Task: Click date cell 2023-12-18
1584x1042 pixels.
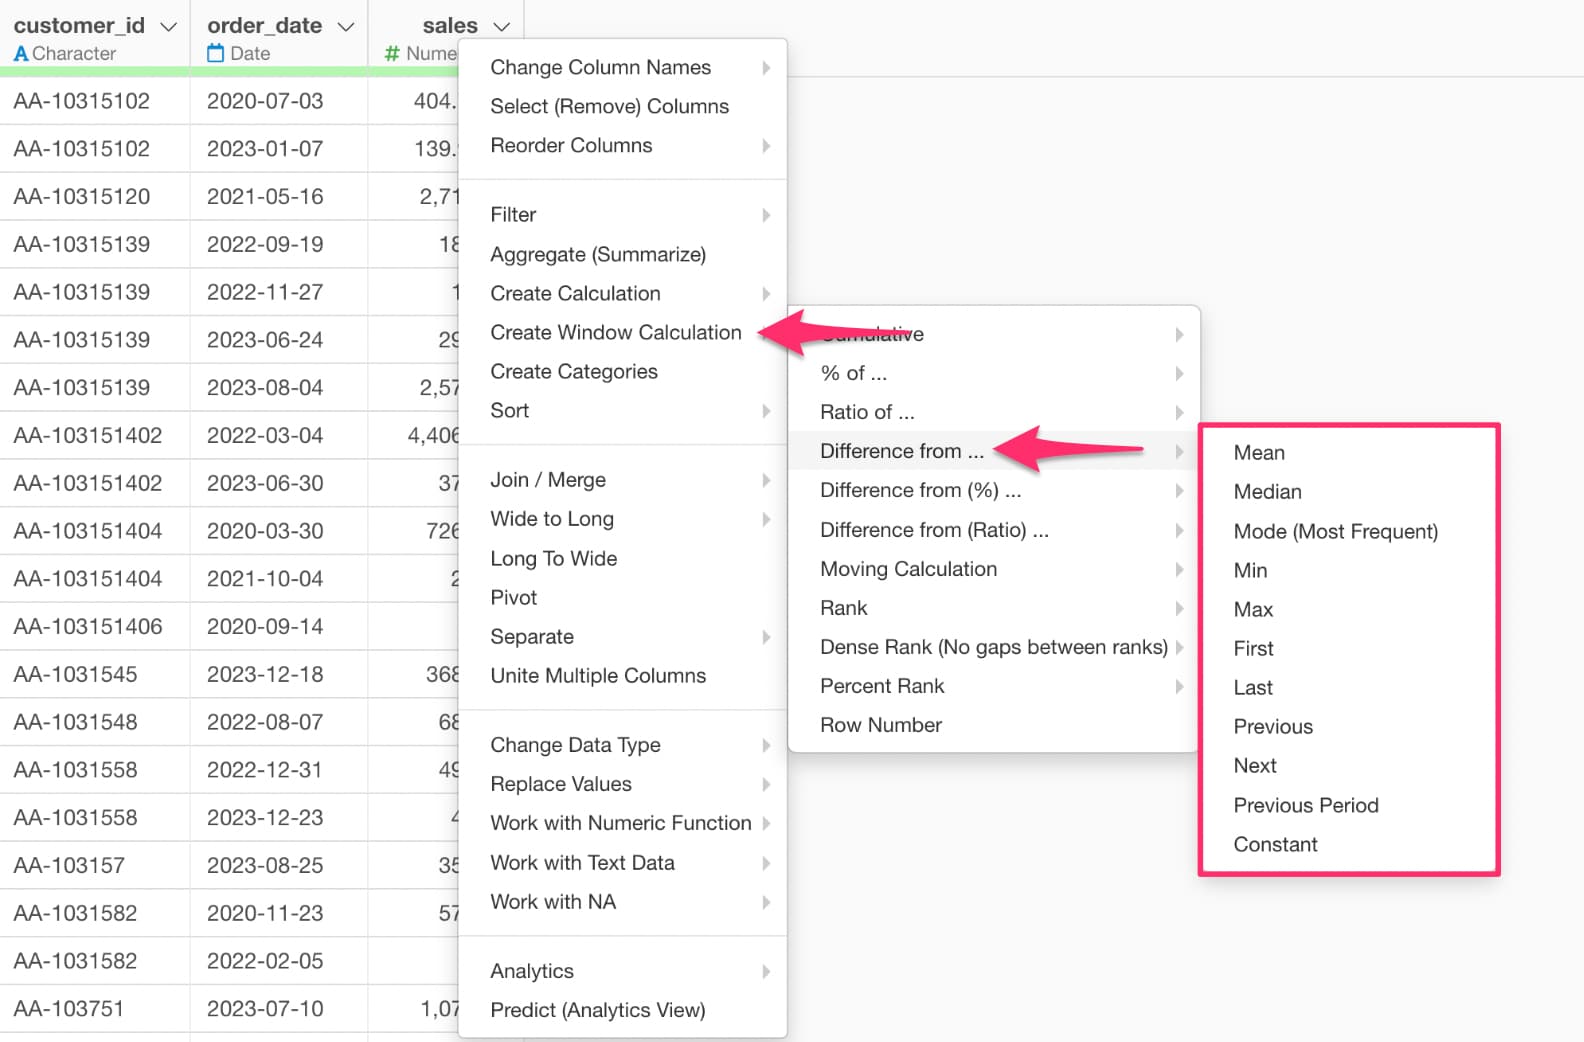Action: pos(278,674)
